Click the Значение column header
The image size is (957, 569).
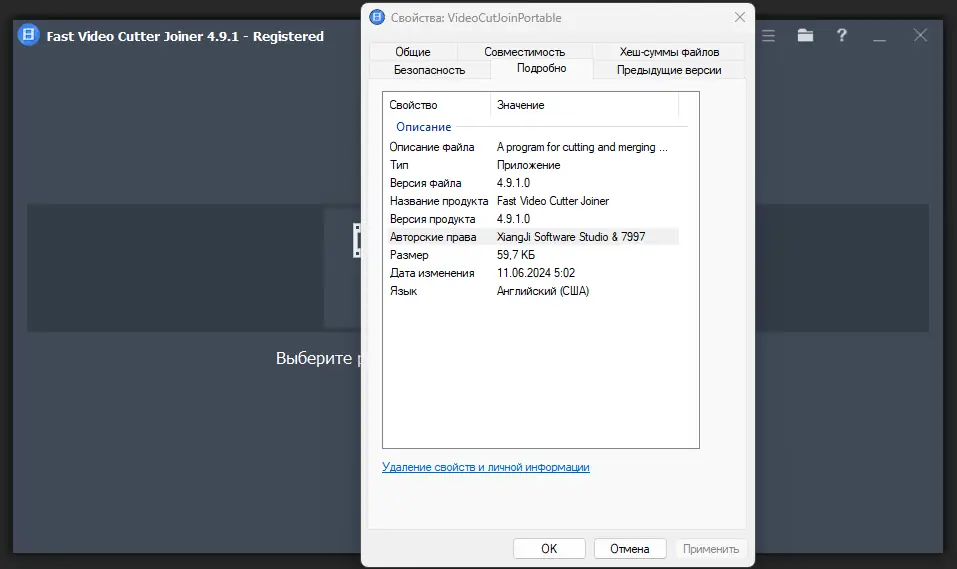pyautogui.click(x=583, y=105)
